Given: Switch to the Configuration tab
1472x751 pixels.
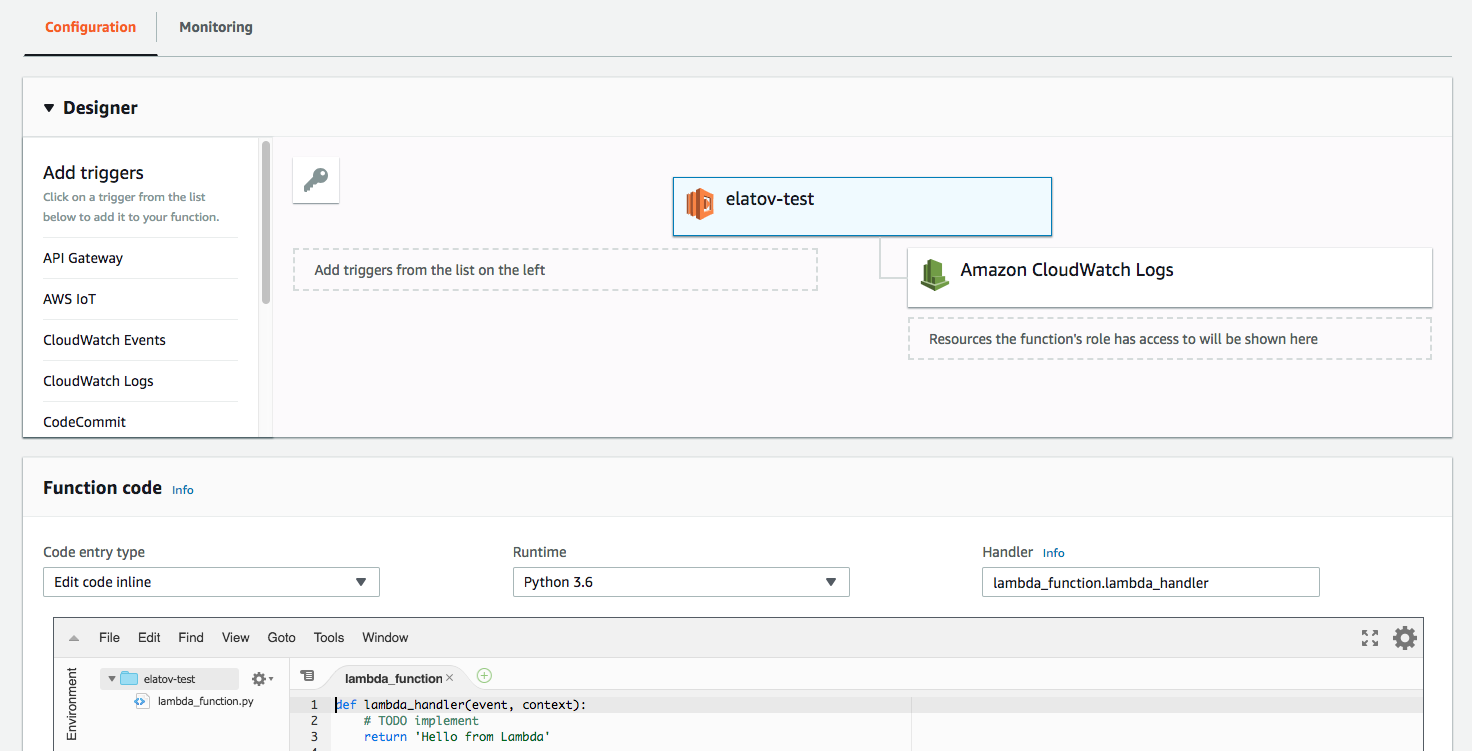Looking at the screenshot, I should point(90,27).
